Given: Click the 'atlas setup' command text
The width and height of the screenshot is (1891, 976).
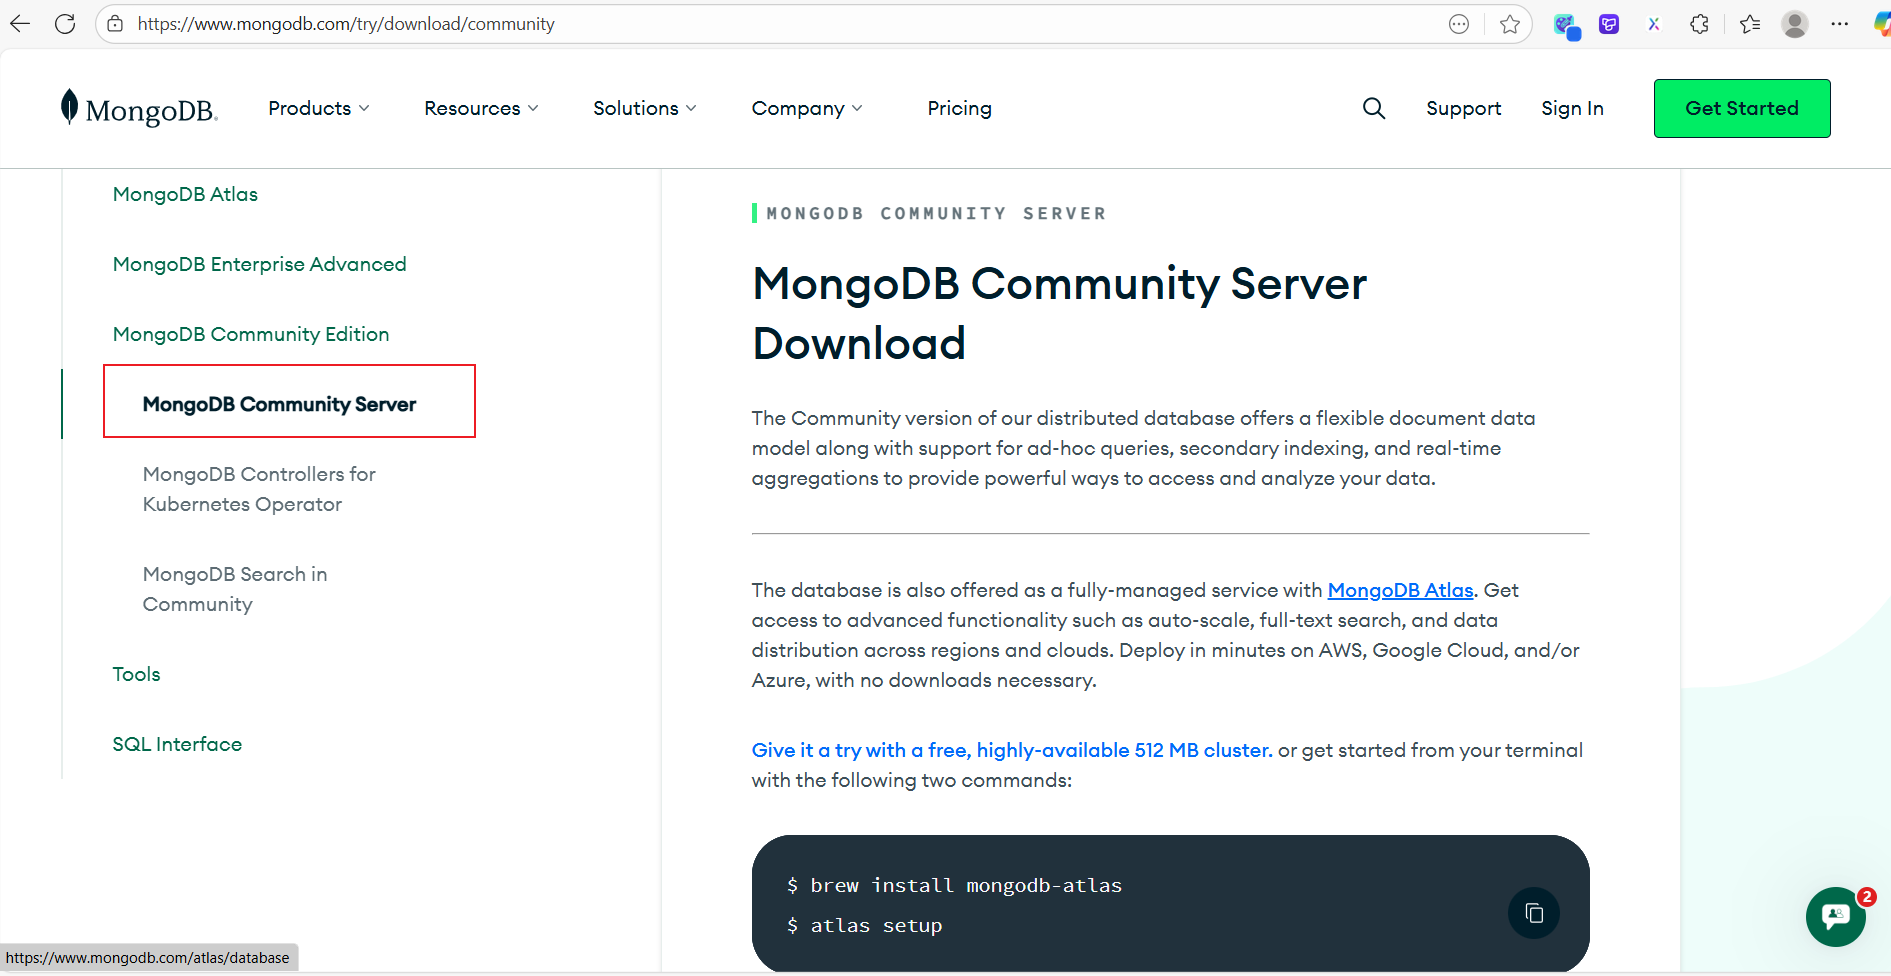Looking at the screenshot, I should pyautogui.click(x=876, y=926).
